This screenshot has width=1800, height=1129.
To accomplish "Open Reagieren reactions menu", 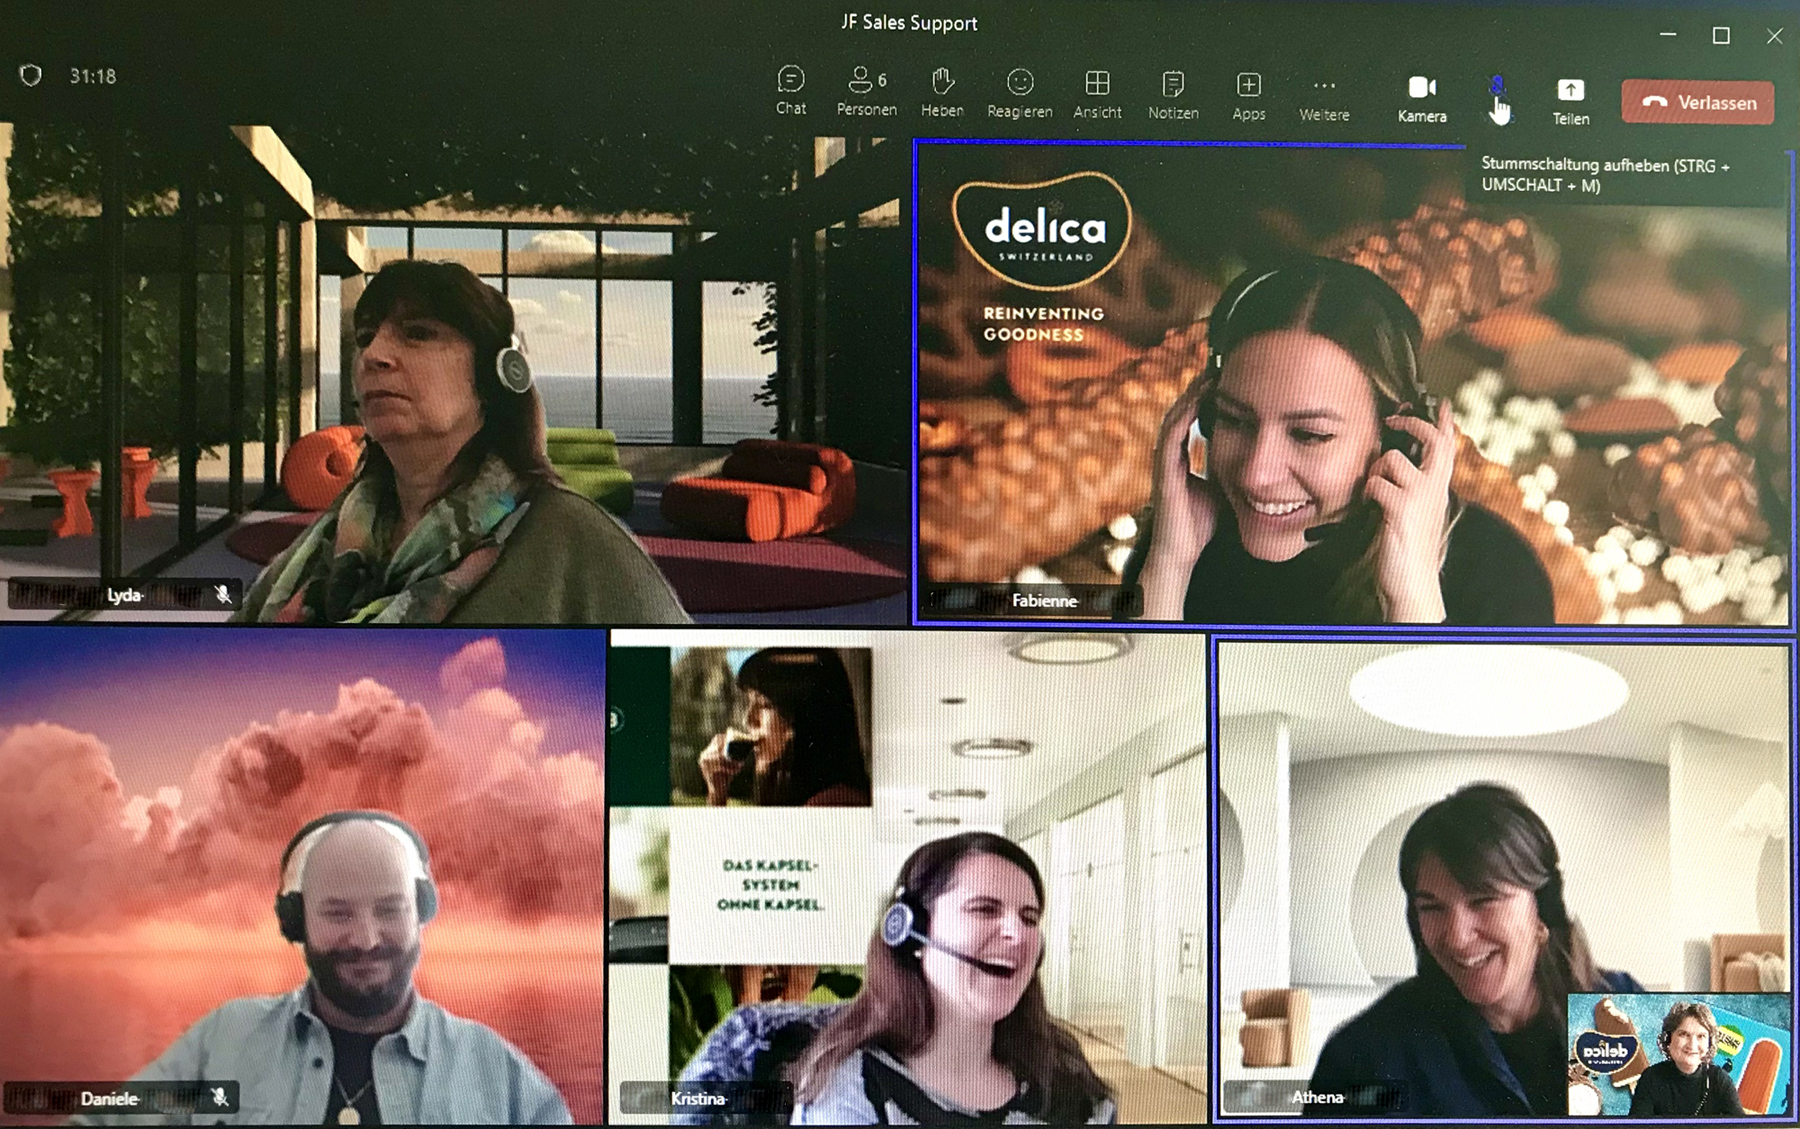I will (x=1019, y=93).
